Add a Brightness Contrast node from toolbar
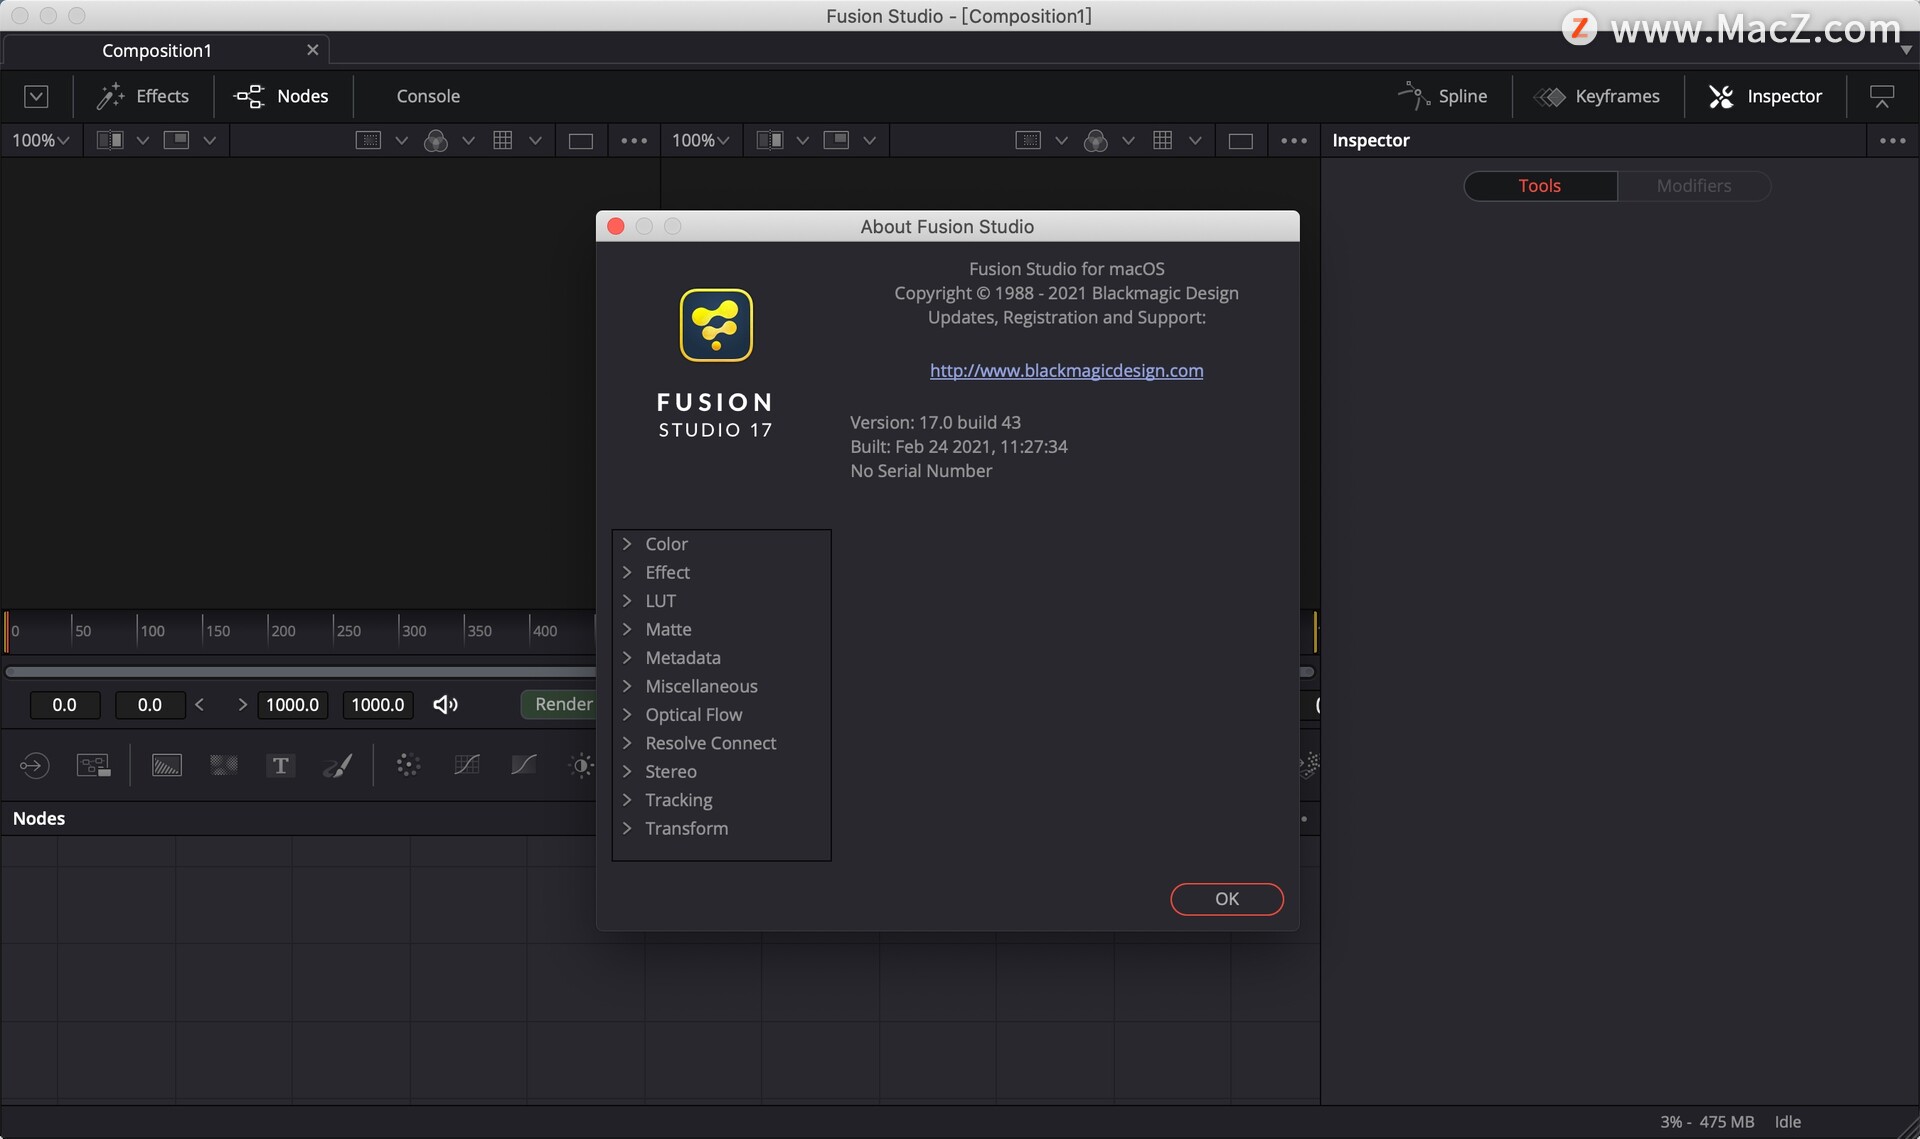The height and width of the screenshot is (1139, 1920). [x=581, y=766]
